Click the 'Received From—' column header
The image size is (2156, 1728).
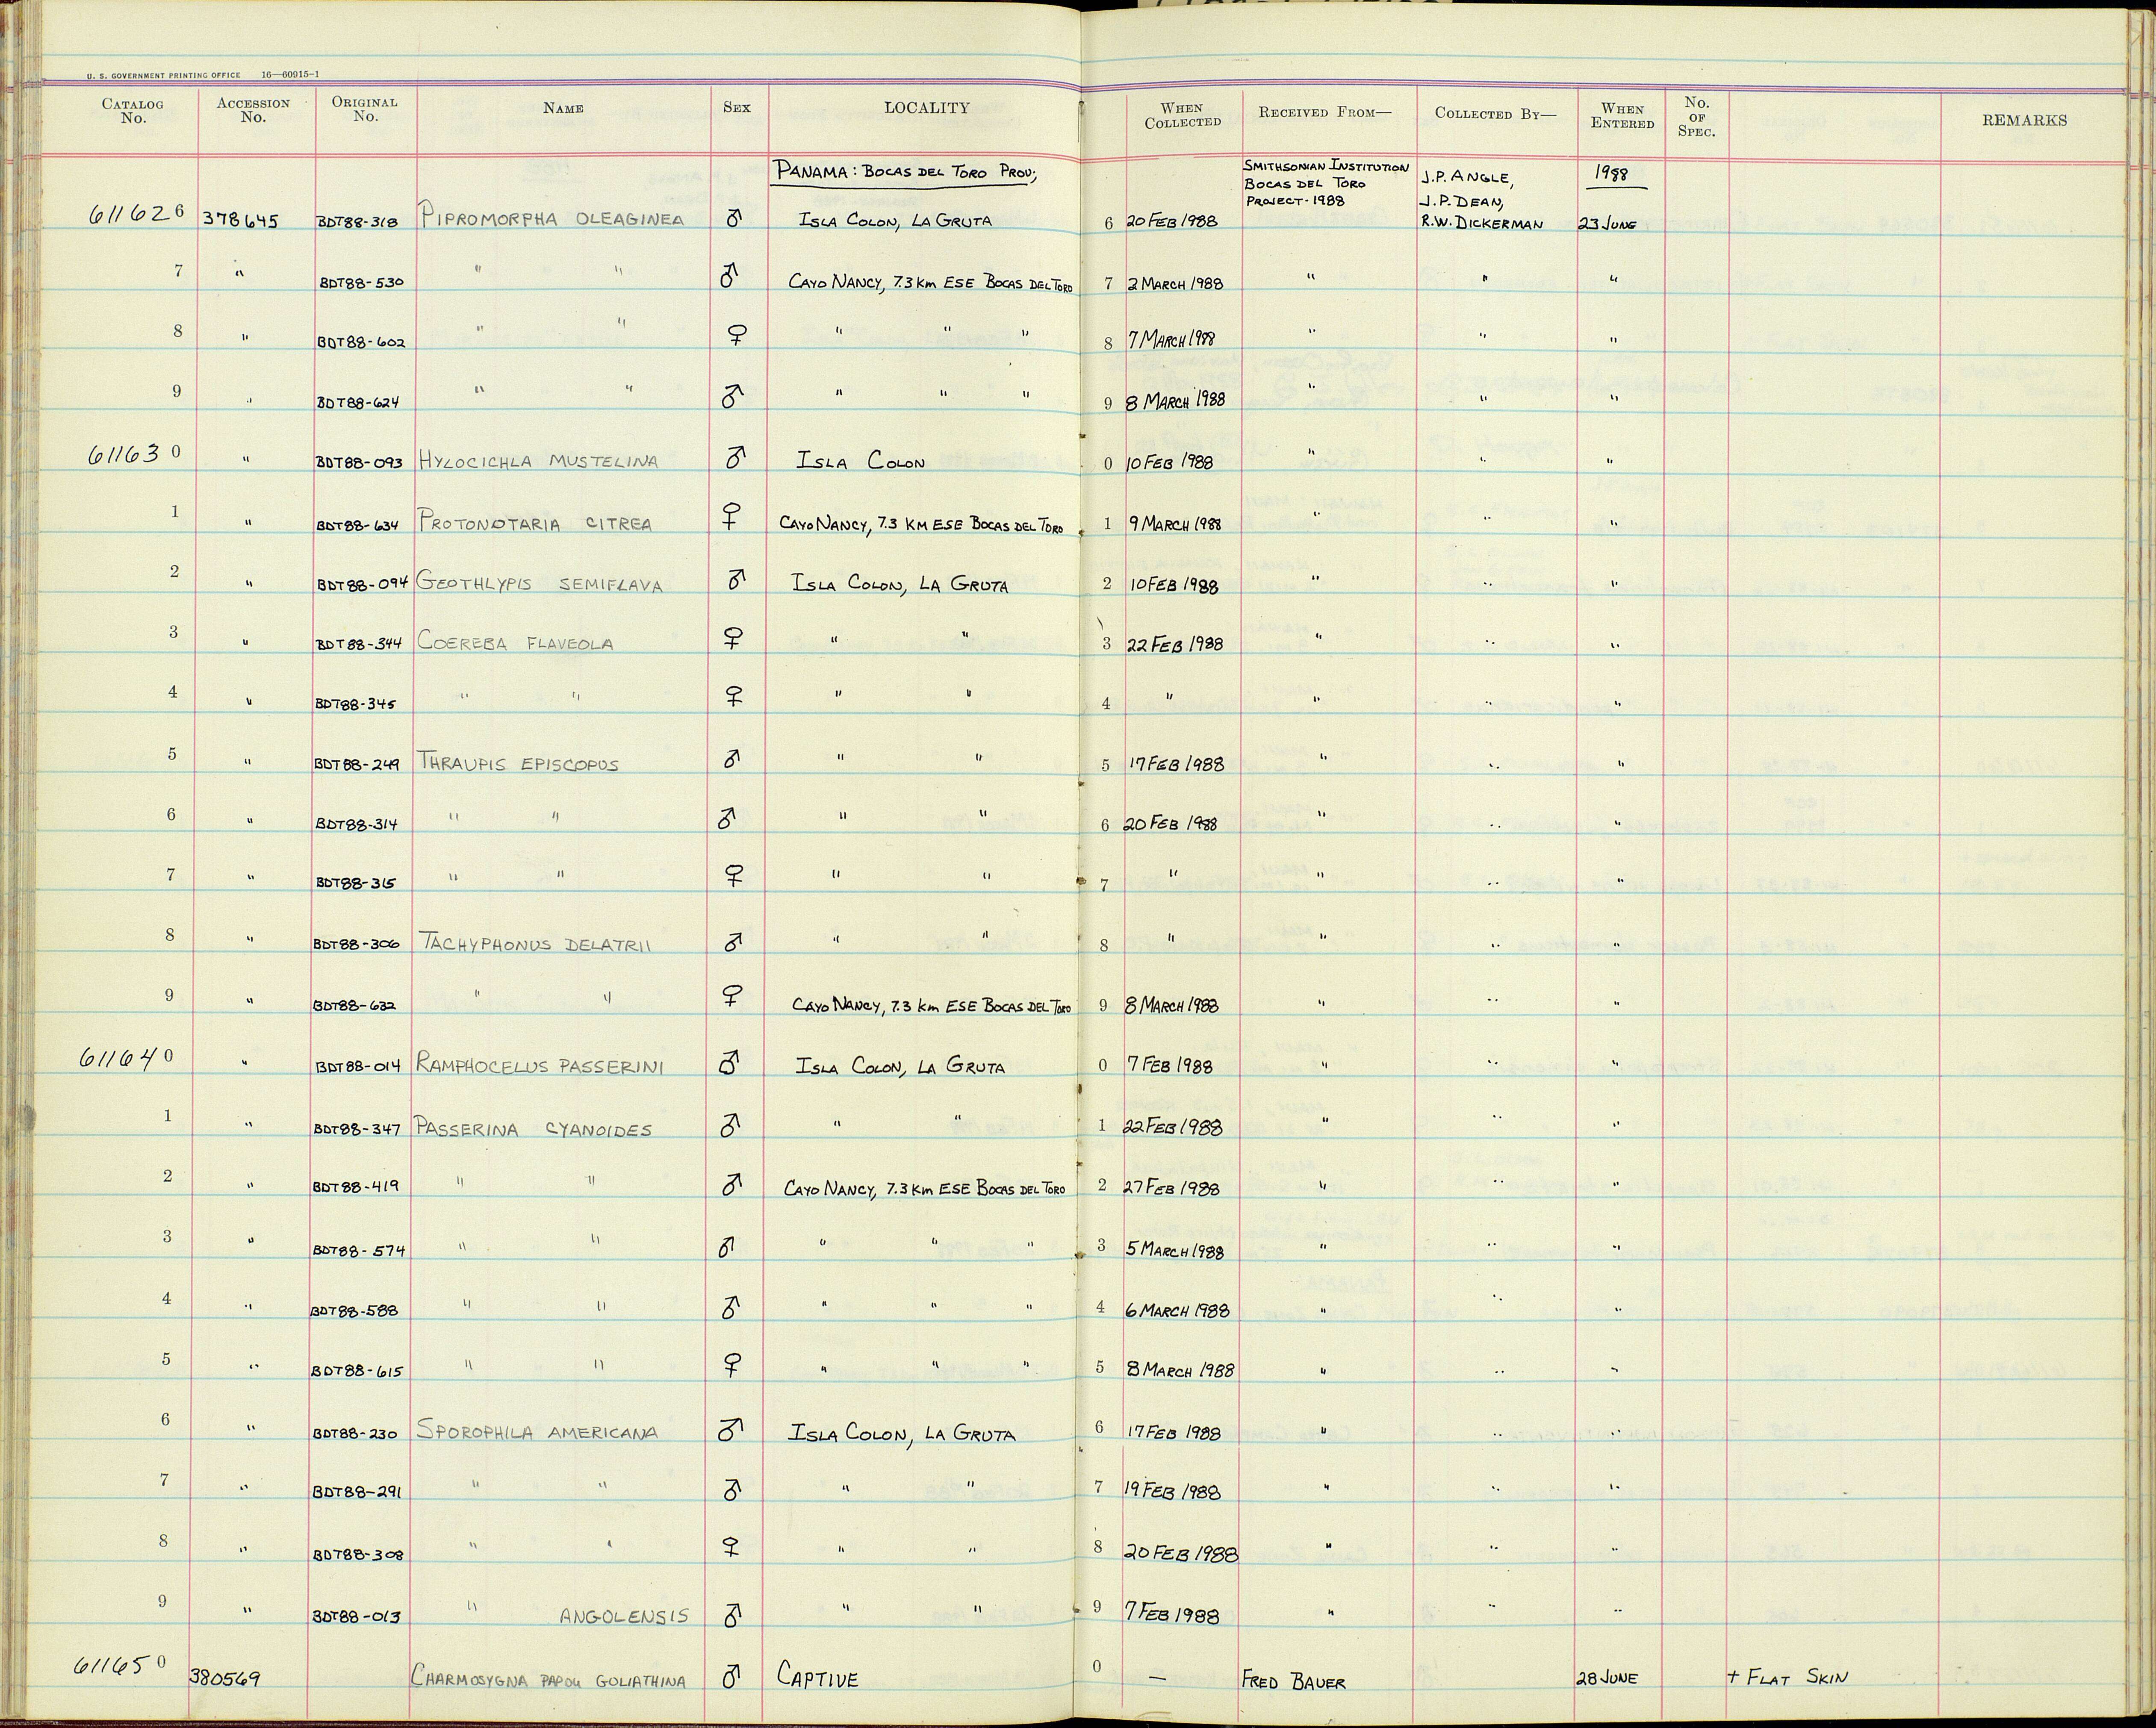(x=1325, y=113)
